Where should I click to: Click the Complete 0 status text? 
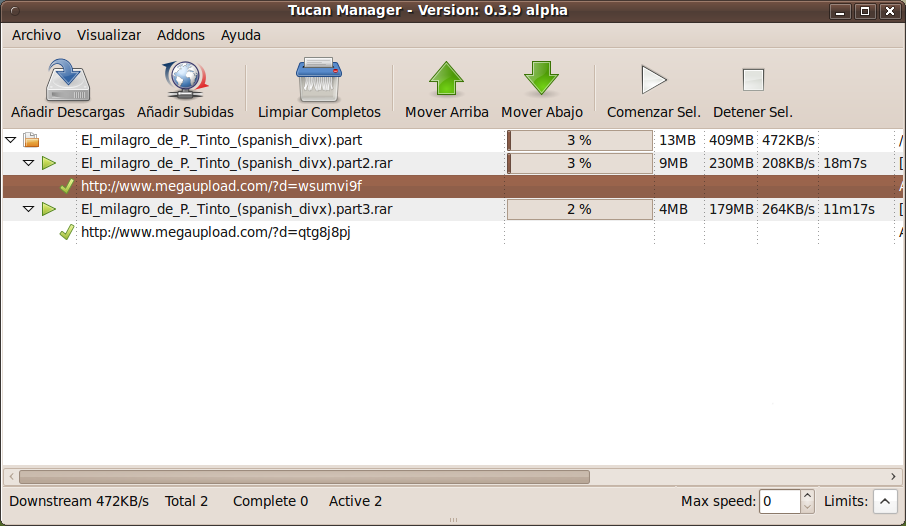tap(270, 501)
